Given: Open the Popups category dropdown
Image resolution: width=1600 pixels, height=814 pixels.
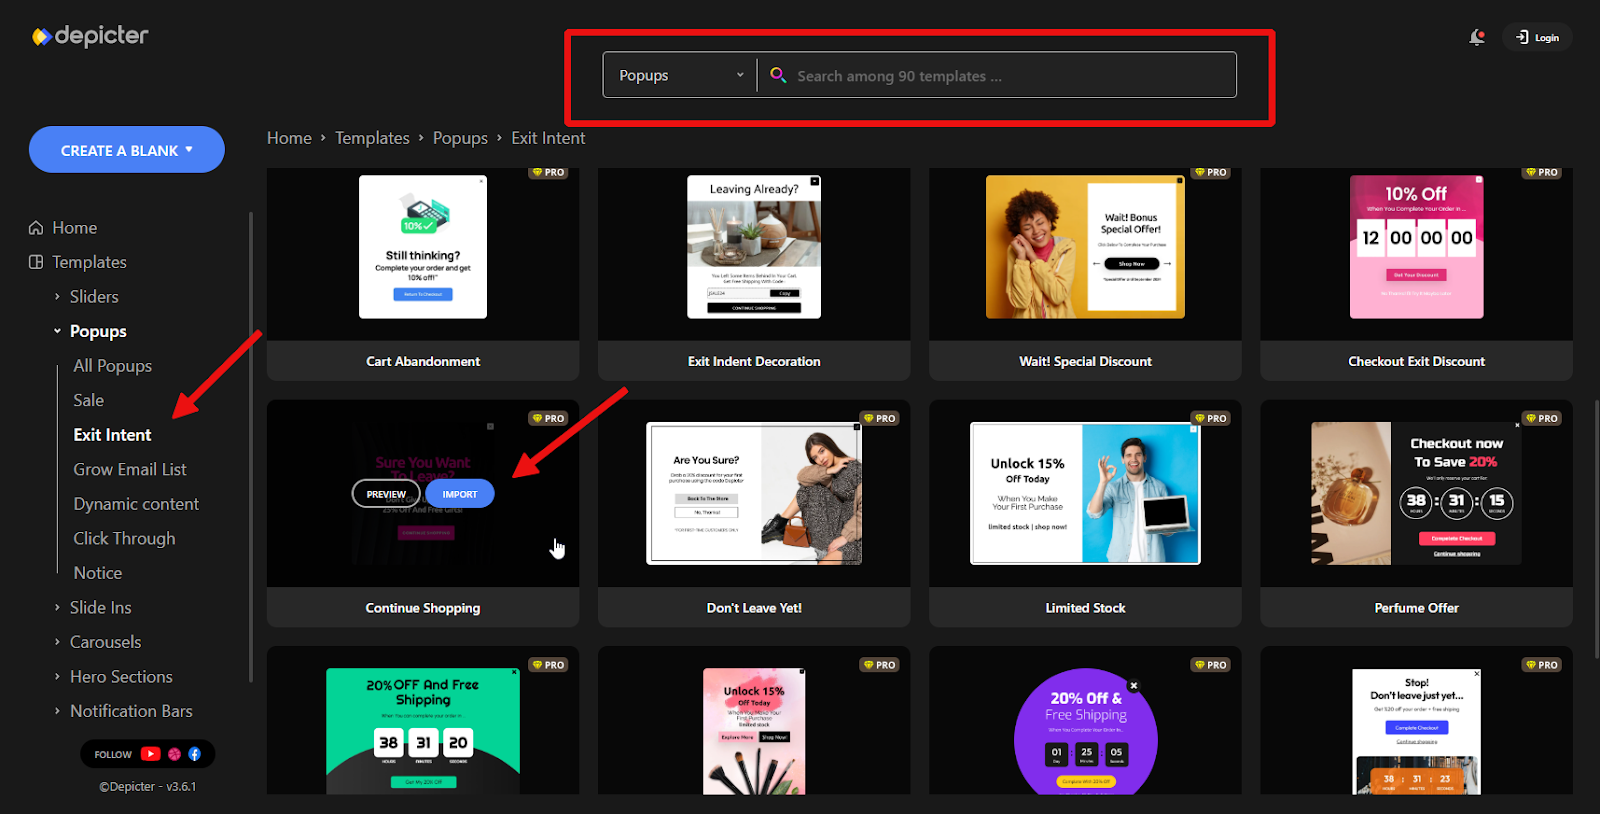Looking at the screenshot, I should click(680, 75).
